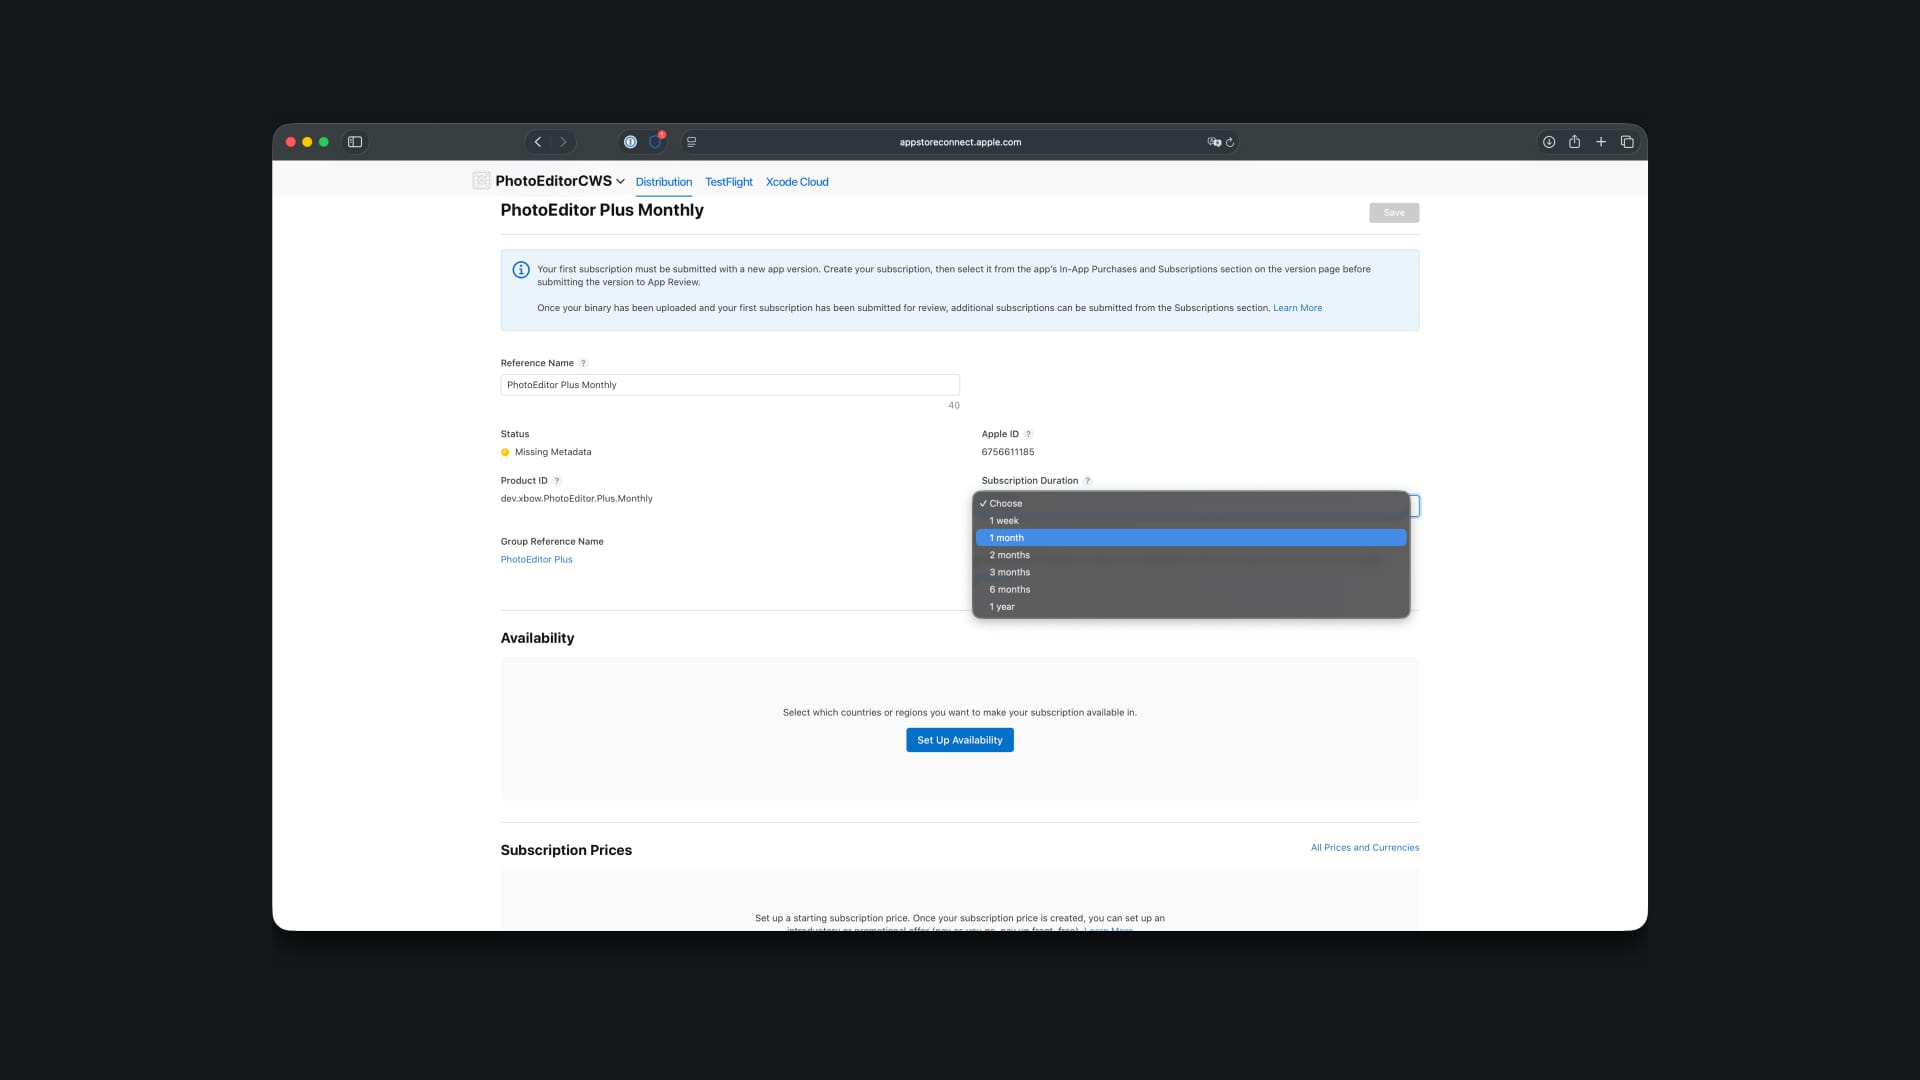Toggle the Safari sidebar button

pyautogui.click(x=355, y=142)
